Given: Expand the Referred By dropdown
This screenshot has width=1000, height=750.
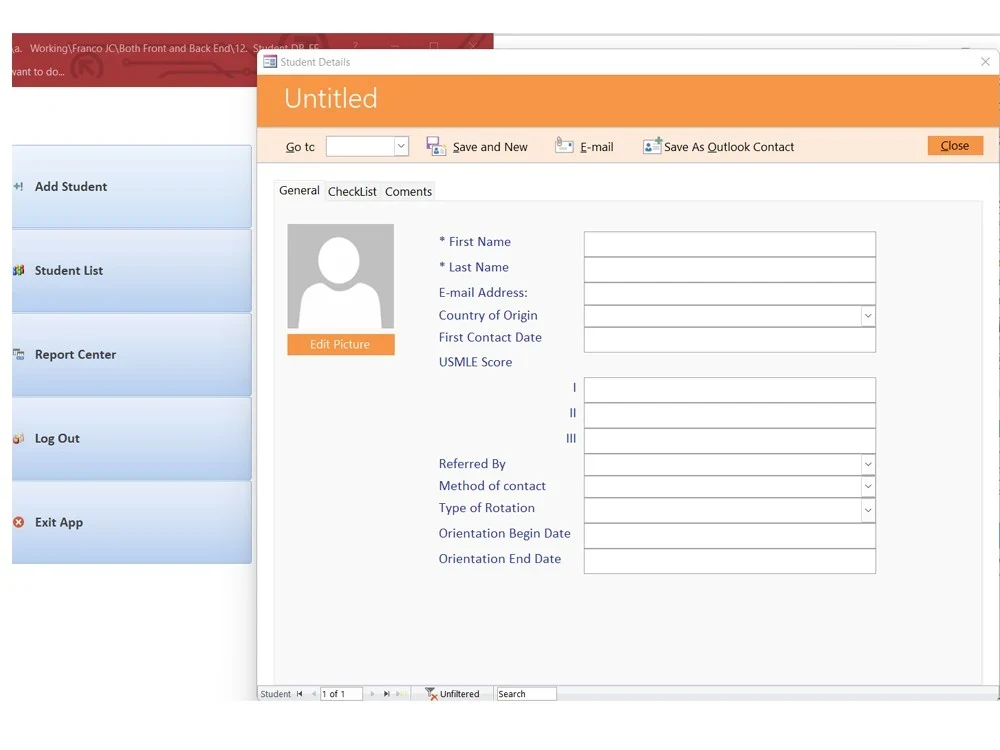Looking at the screenshot, I should point(868,464).
